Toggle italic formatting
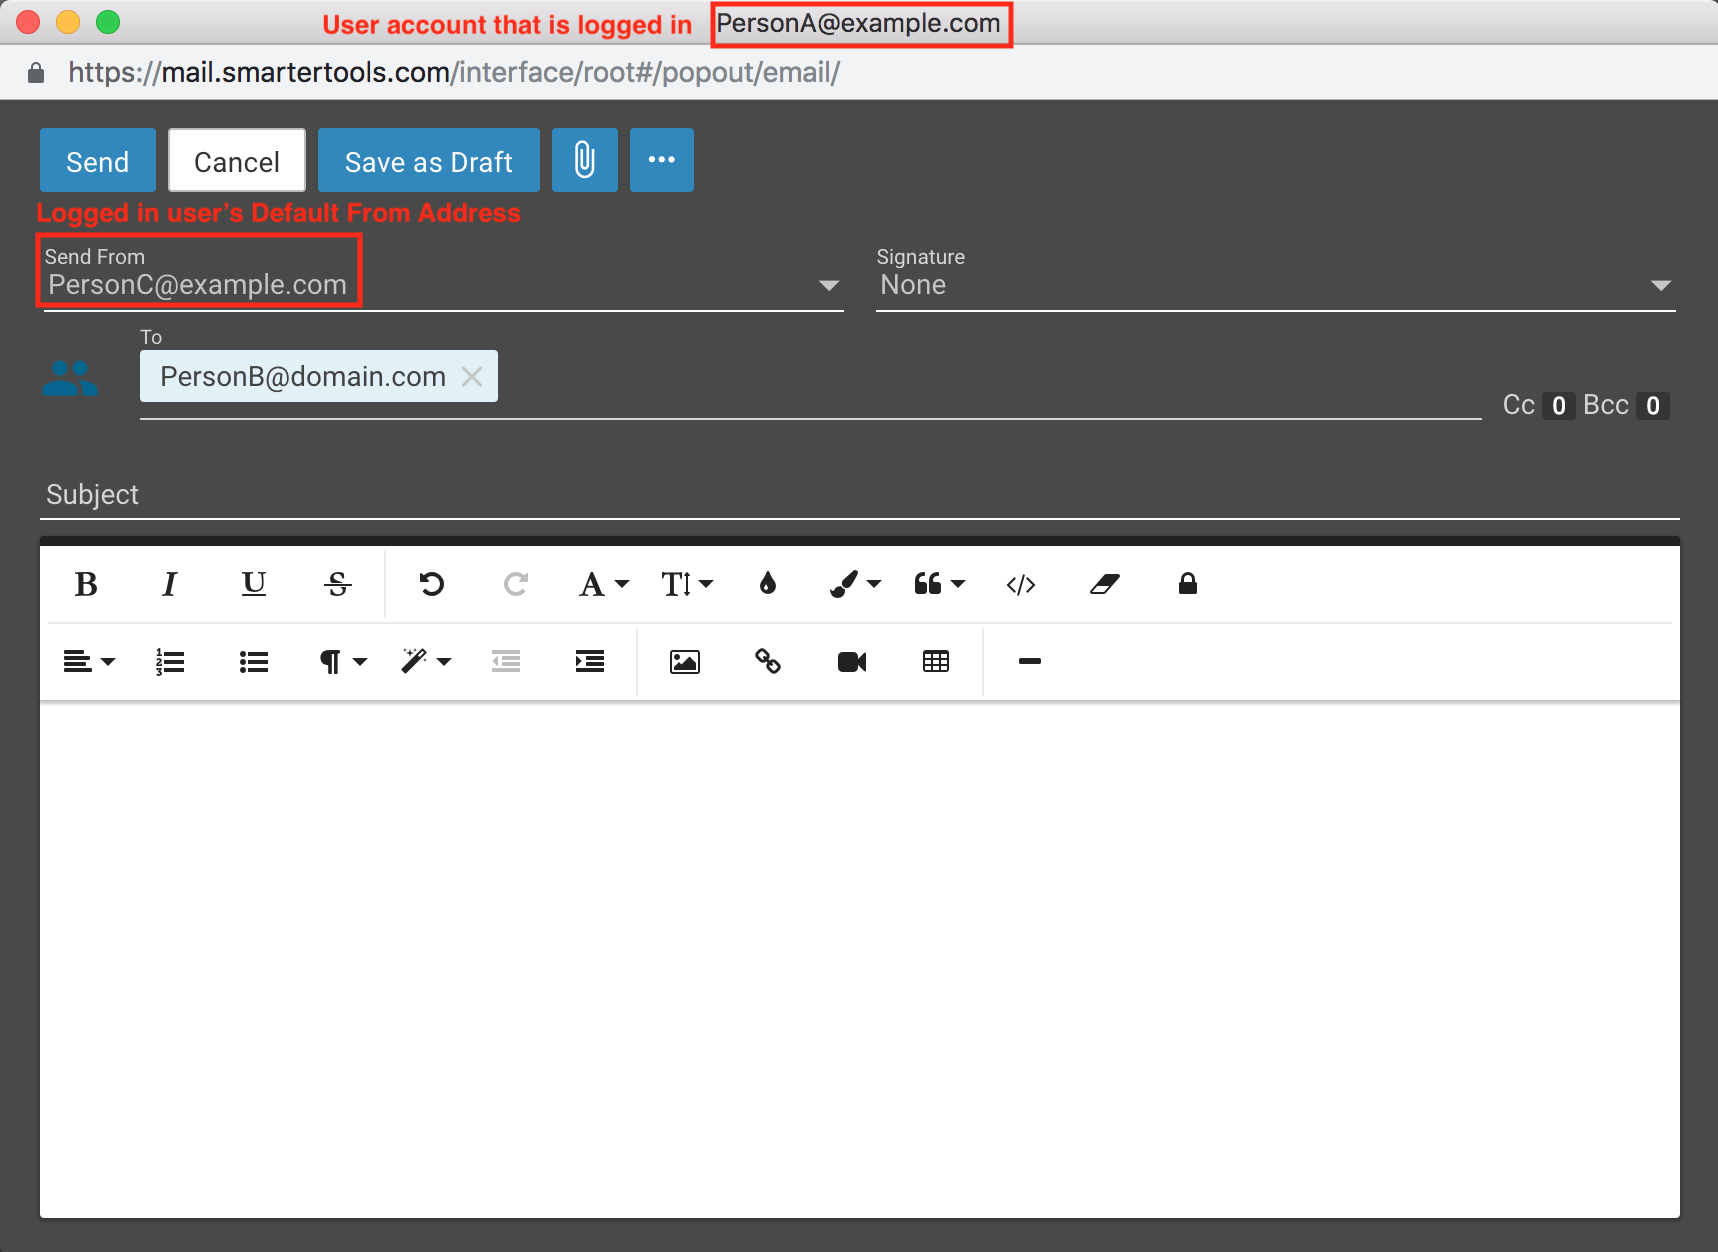 (170, 585)
